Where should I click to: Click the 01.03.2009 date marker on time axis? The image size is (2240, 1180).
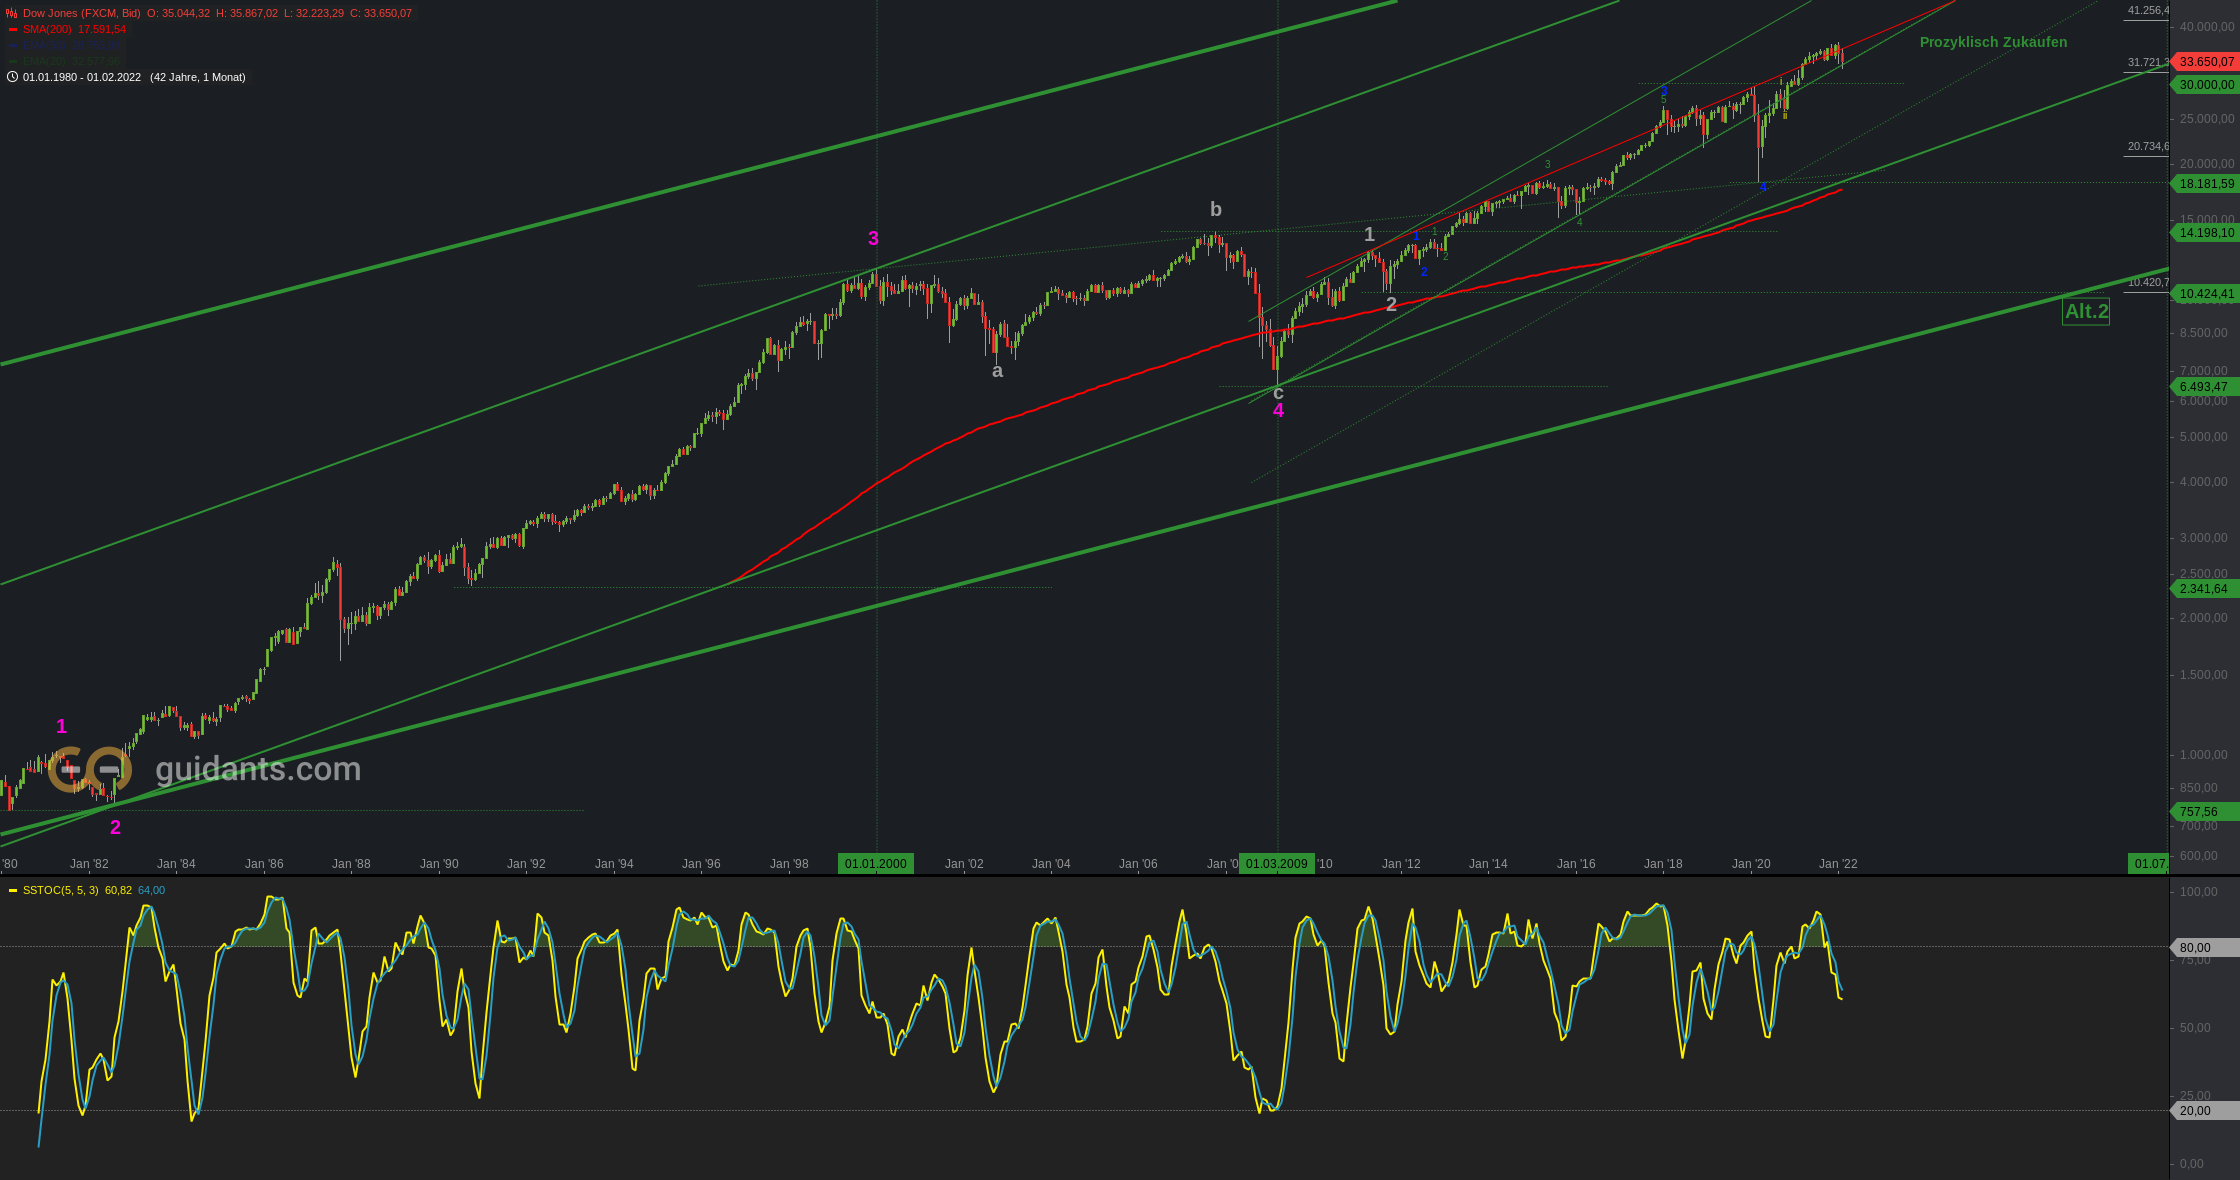pos(1277,864)
